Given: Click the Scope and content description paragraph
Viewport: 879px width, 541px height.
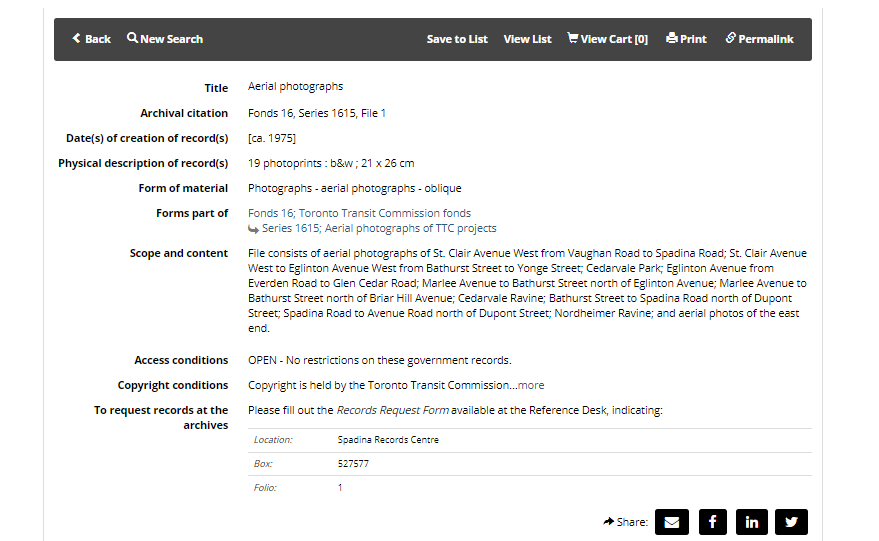Looking at the screenshot, I should tap(528, 290).
